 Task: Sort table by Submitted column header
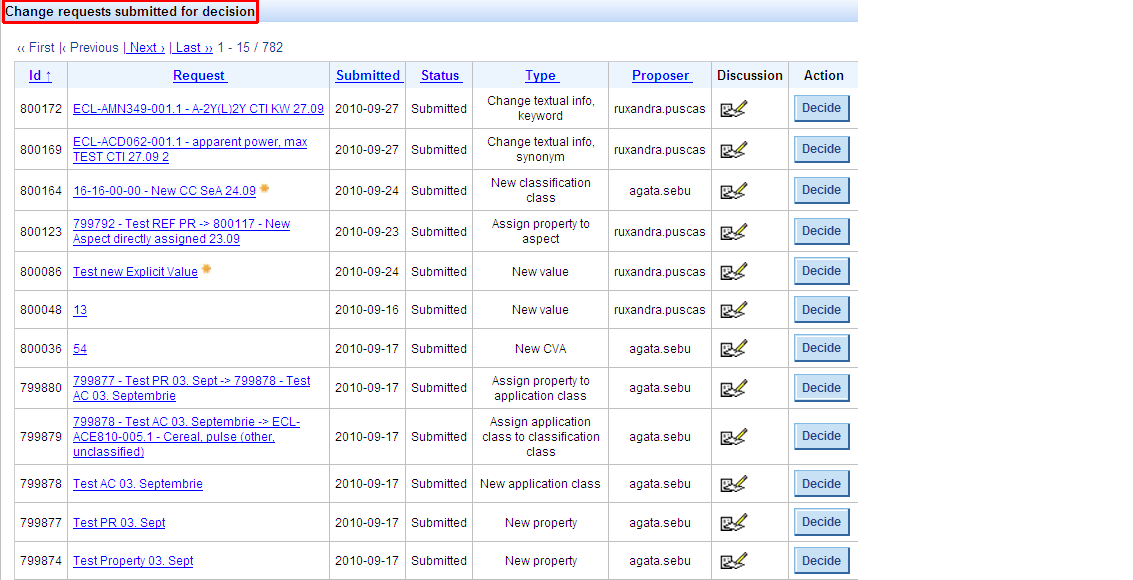368,76
